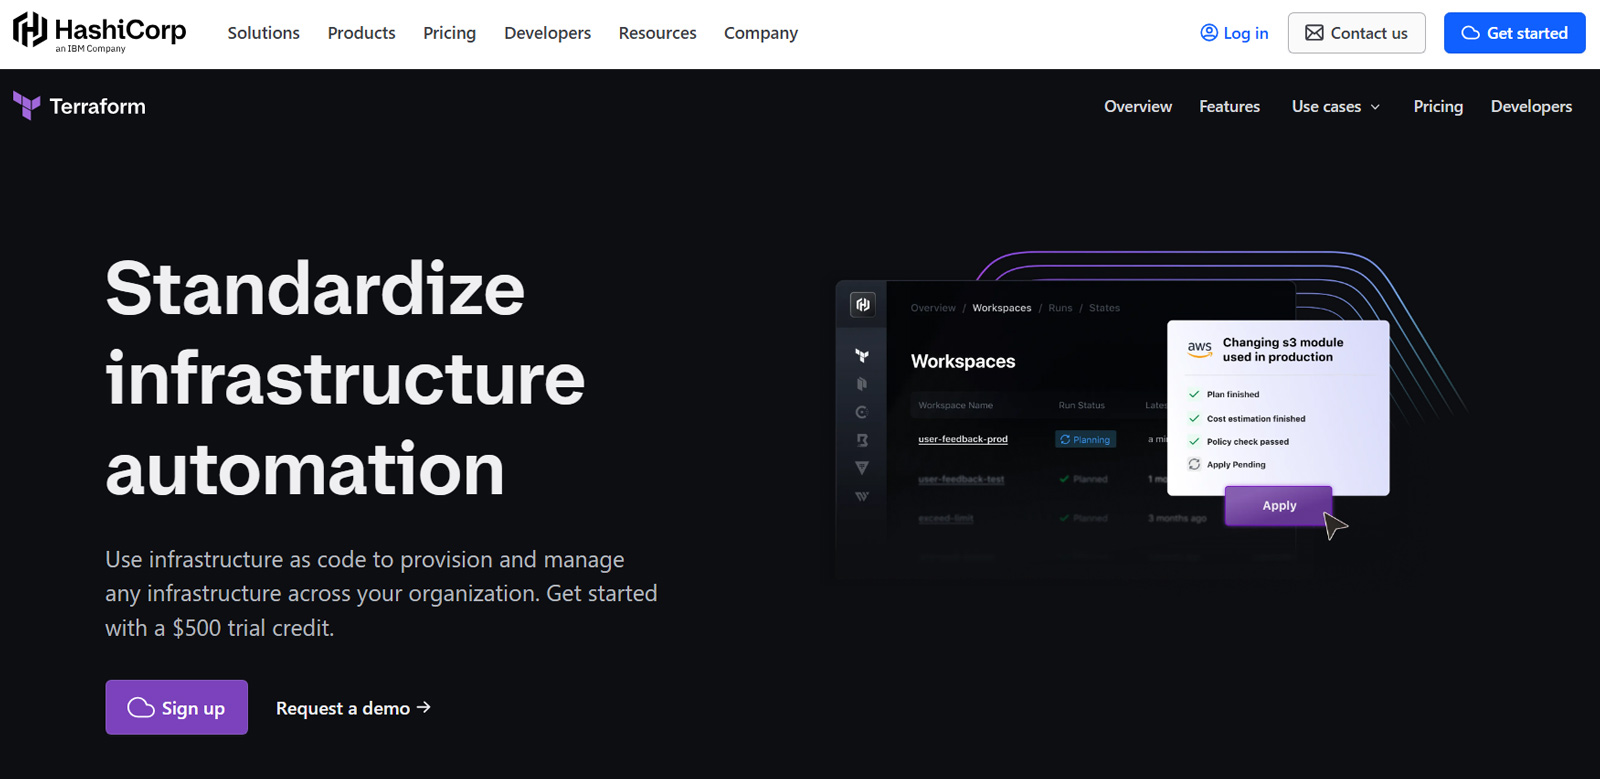Image resolution: width=1600 pixels, height=779 pixels.
Task: Open Developers in the HashiCorp top navigation
Action: click(x=547, y=33)
